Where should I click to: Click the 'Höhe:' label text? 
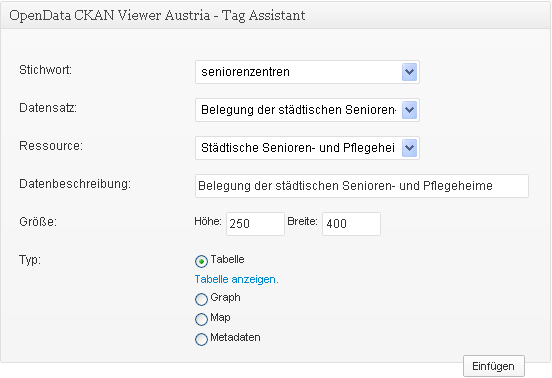tap(208, 221)
